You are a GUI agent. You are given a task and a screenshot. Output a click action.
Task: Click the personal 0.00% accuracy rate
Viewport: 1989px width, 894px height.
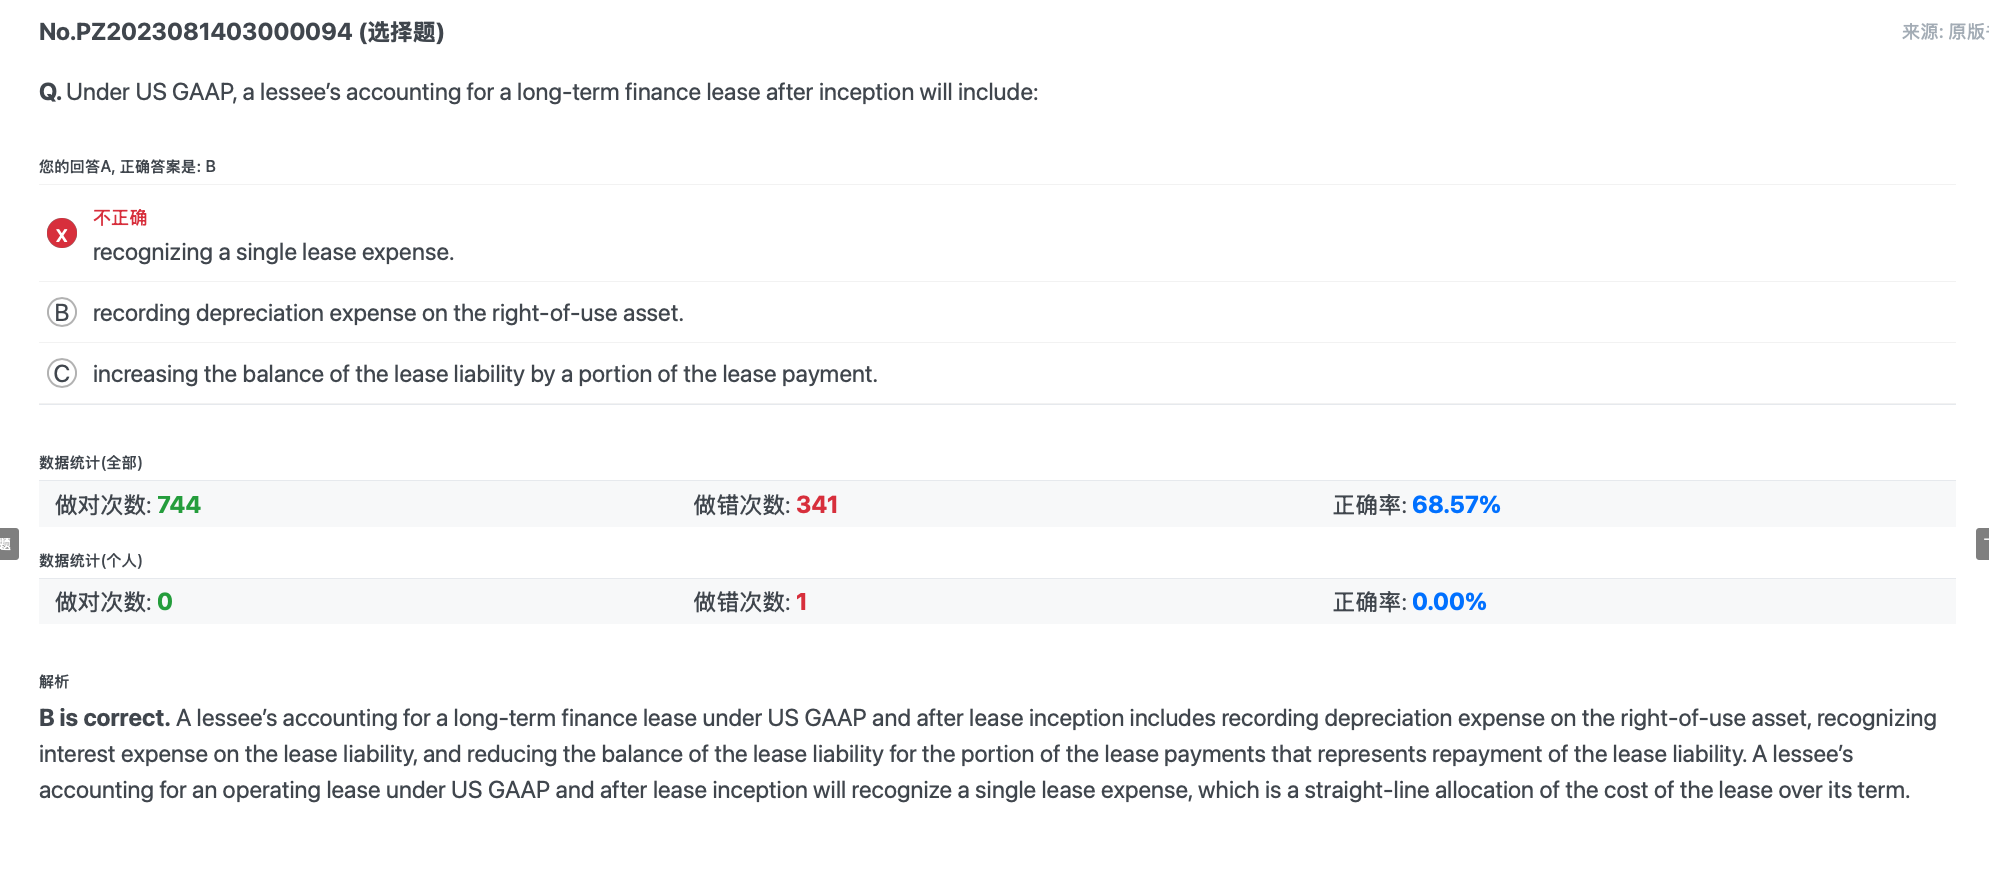(x=1449, y=602)
